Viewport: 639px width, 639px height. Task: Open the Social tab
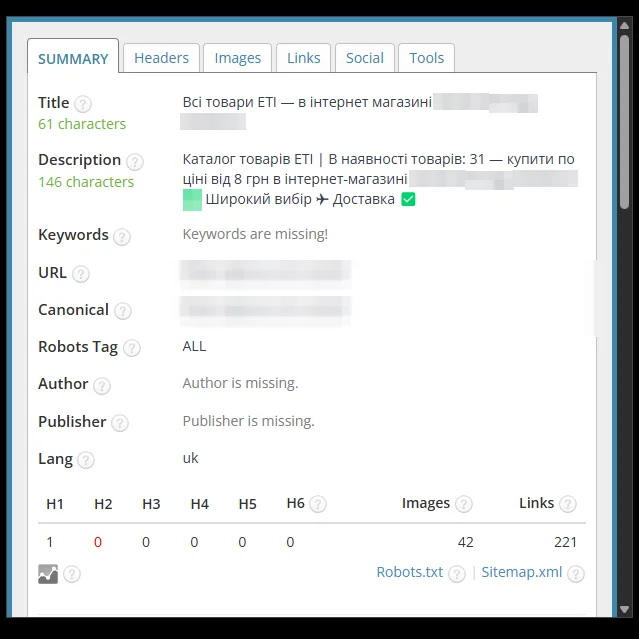(365, 58)
